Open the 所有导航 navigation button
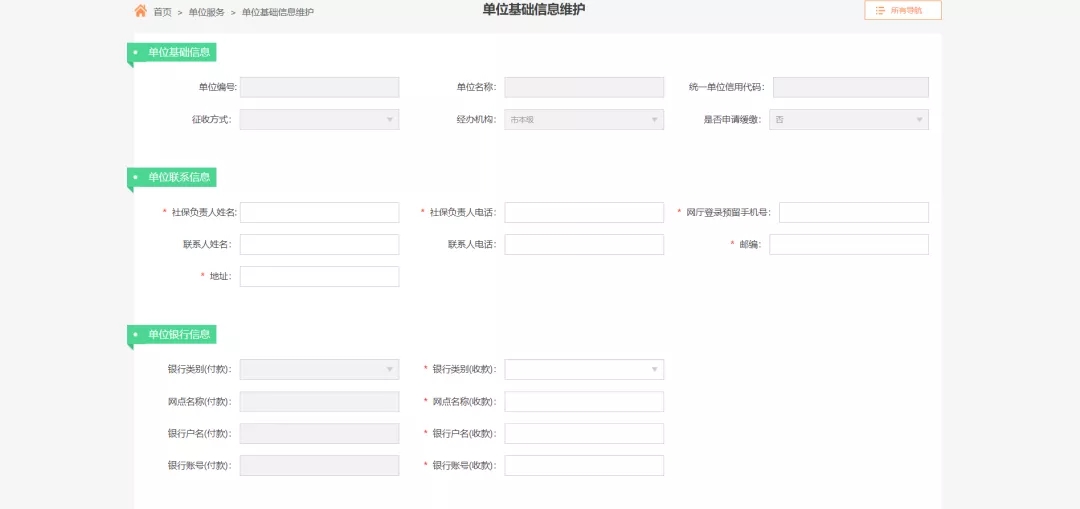 [903, 10]
